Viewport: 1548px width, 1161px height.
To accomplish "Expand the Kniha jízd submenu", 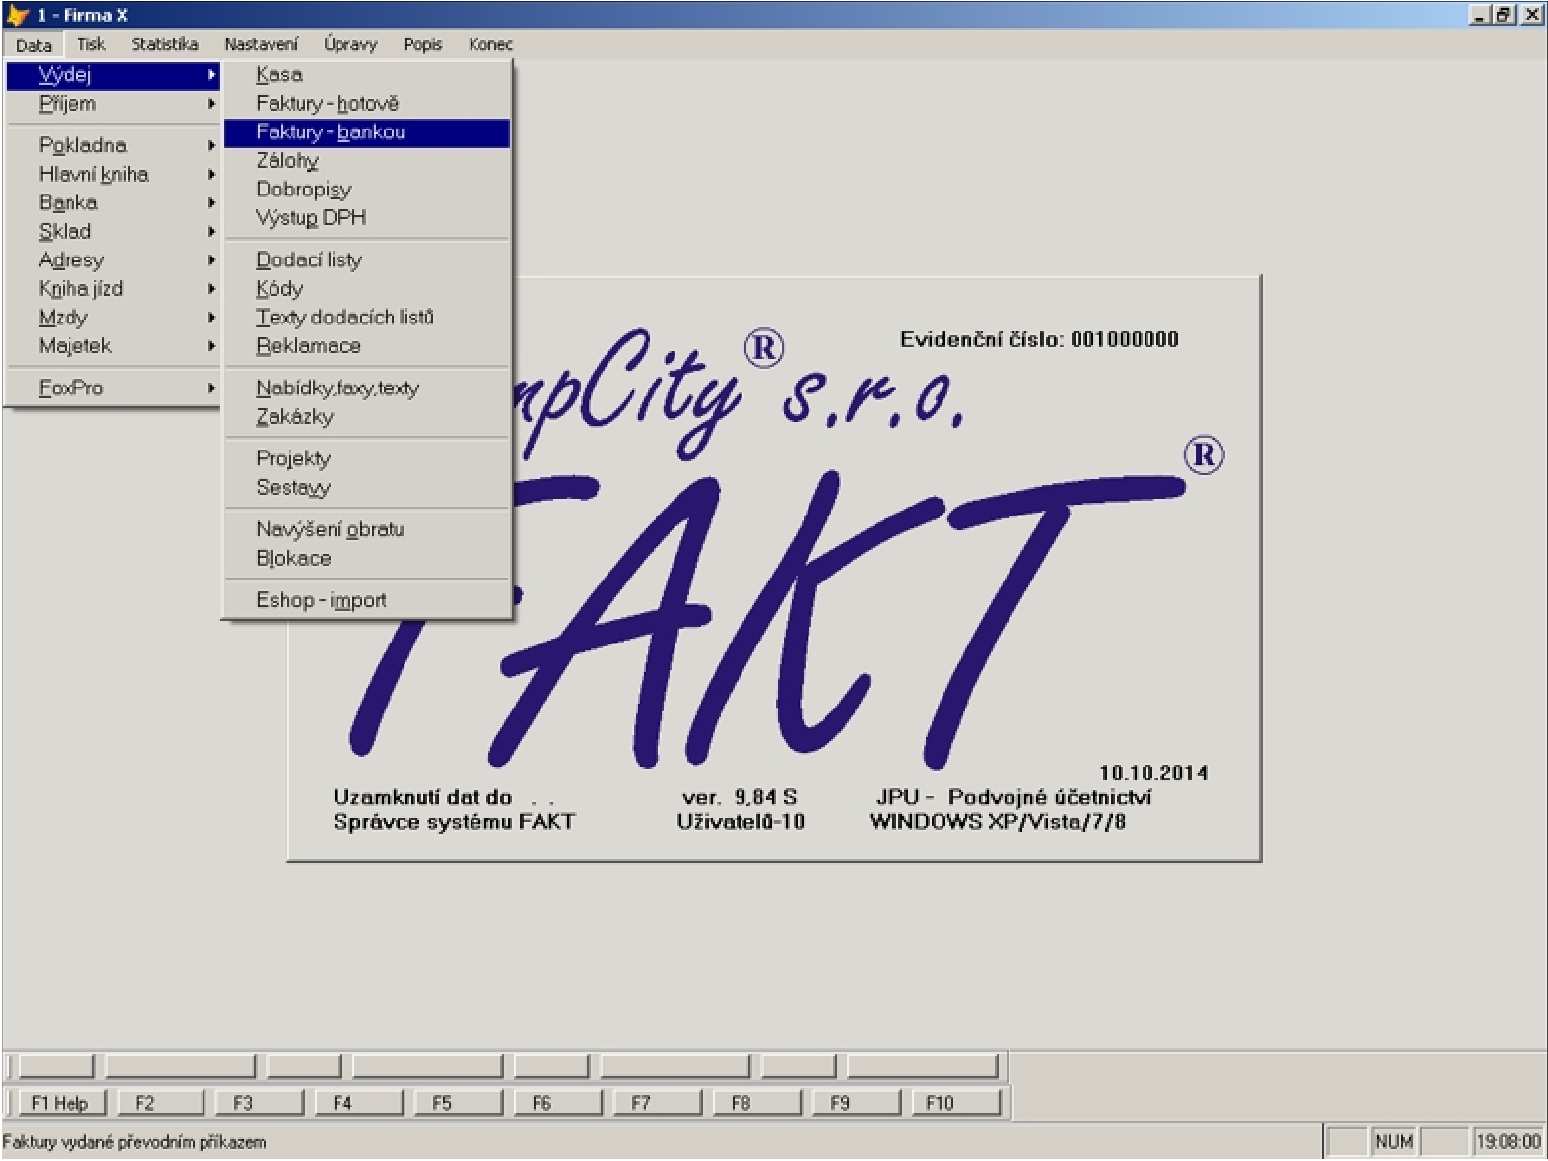I will pos(113,289).
